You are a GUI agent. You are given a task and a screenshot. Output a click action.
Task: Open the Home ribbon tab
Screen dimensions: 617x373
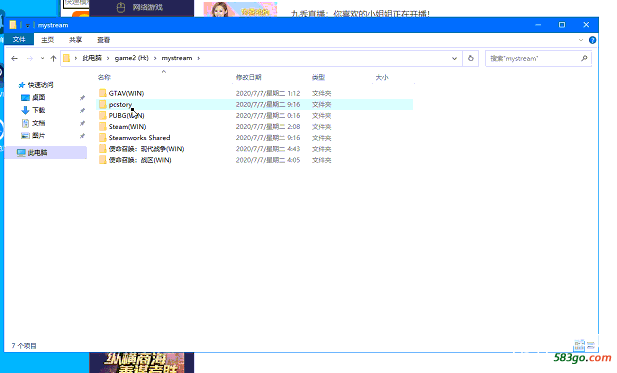pos(48,40)
